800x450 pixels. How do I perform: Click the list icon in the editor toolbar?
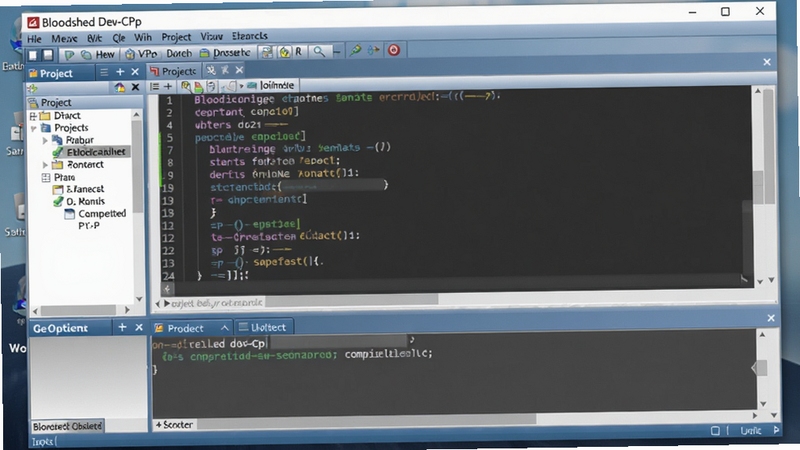pyautogui.click(x=155, y=87)
